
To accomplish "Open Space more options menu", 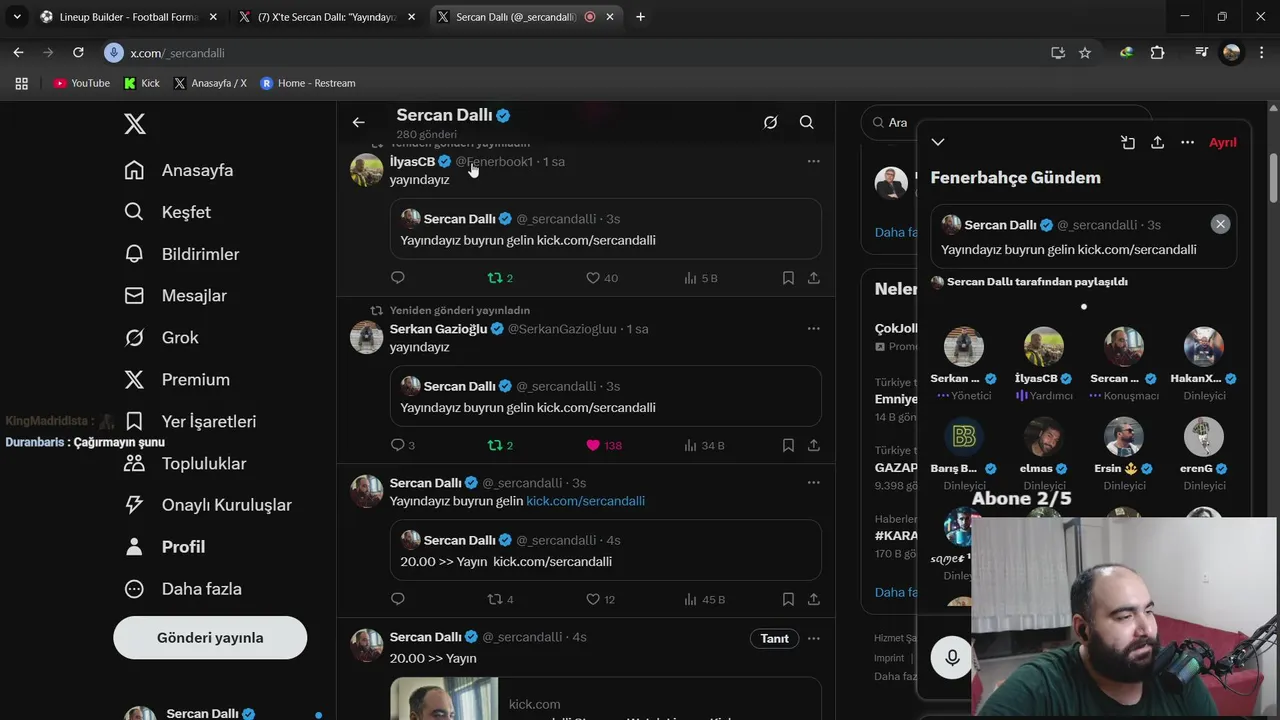I will (x=1187, y=142).
